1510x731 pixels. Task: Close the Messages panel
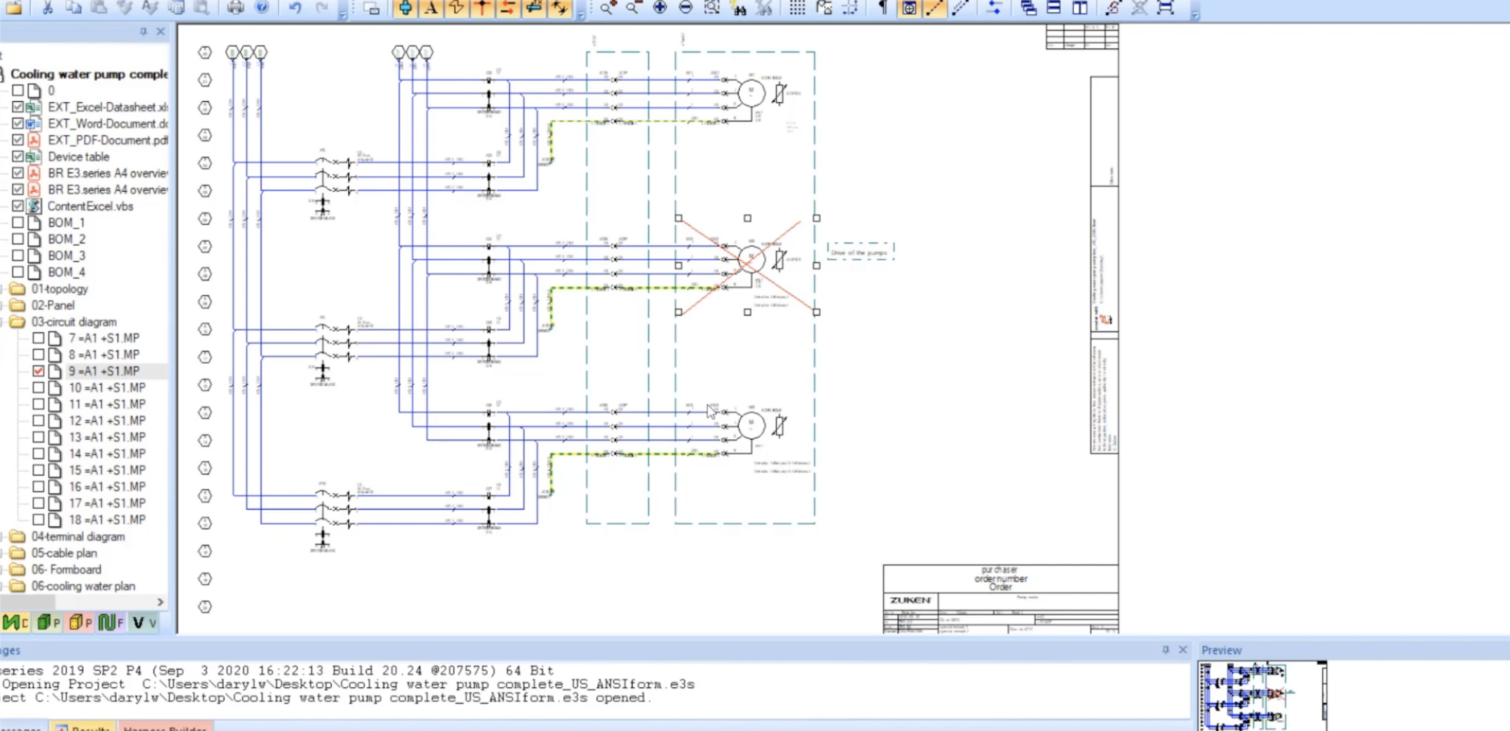(x=1183, y=650)
